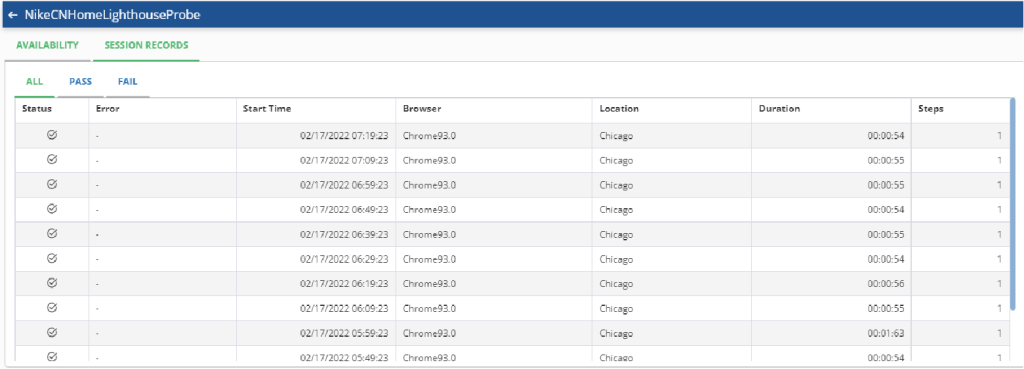Show all session records with ALL filter
The image size is (1024, 369).
point(35,82)
